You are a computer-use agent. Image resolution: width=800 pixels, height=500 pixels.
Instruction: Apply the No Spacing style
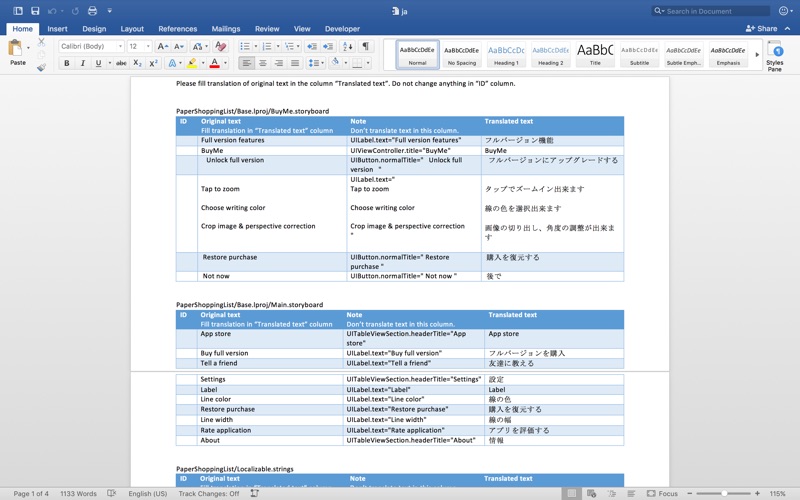click(x=462, y=55)
